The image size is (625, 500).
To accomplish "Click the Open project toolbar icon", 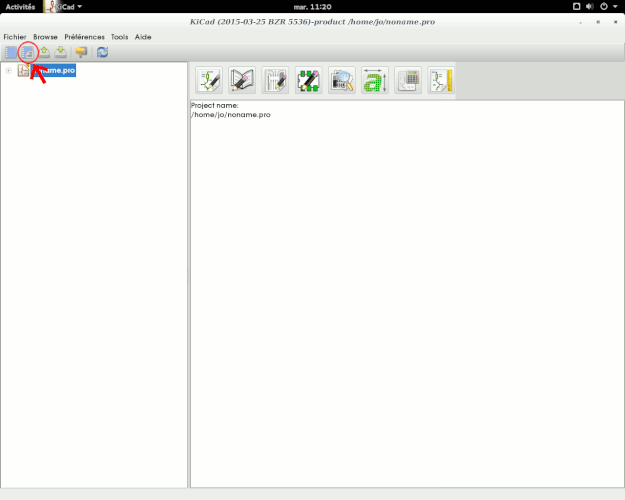I will 44,52.
